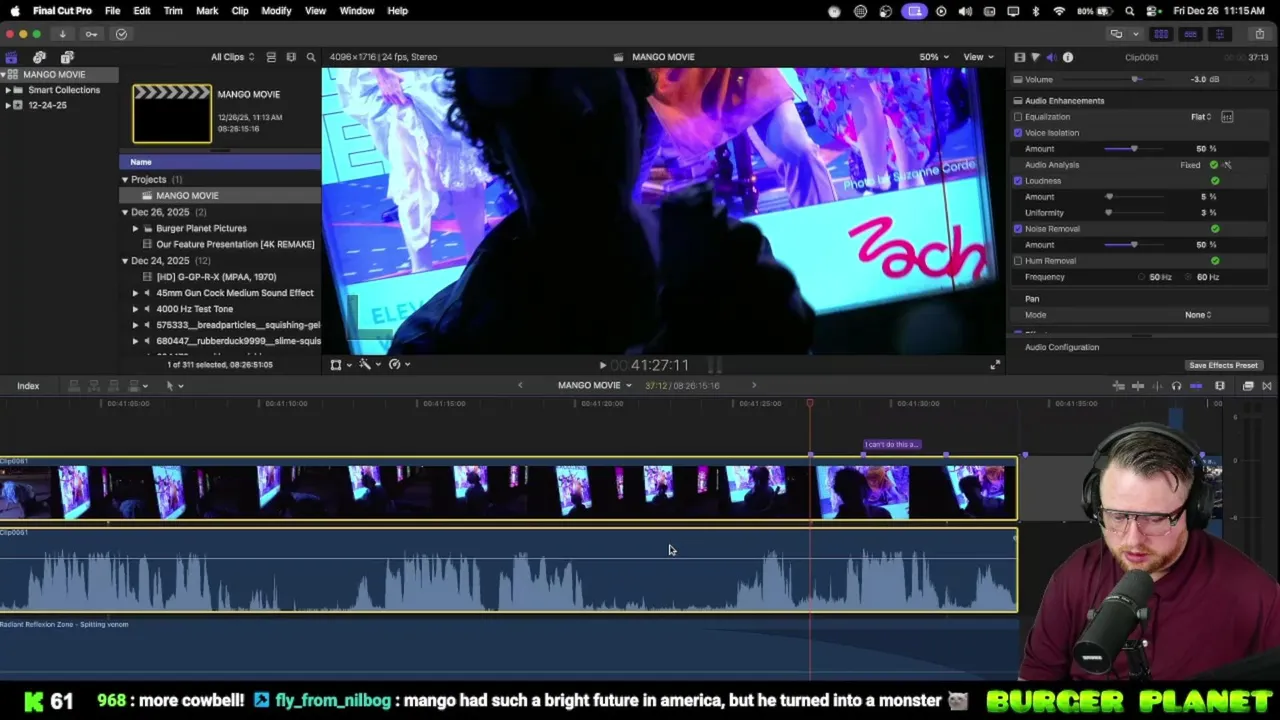
Task: Select the 60 Hz frequency radio button
Action: 1189,277
